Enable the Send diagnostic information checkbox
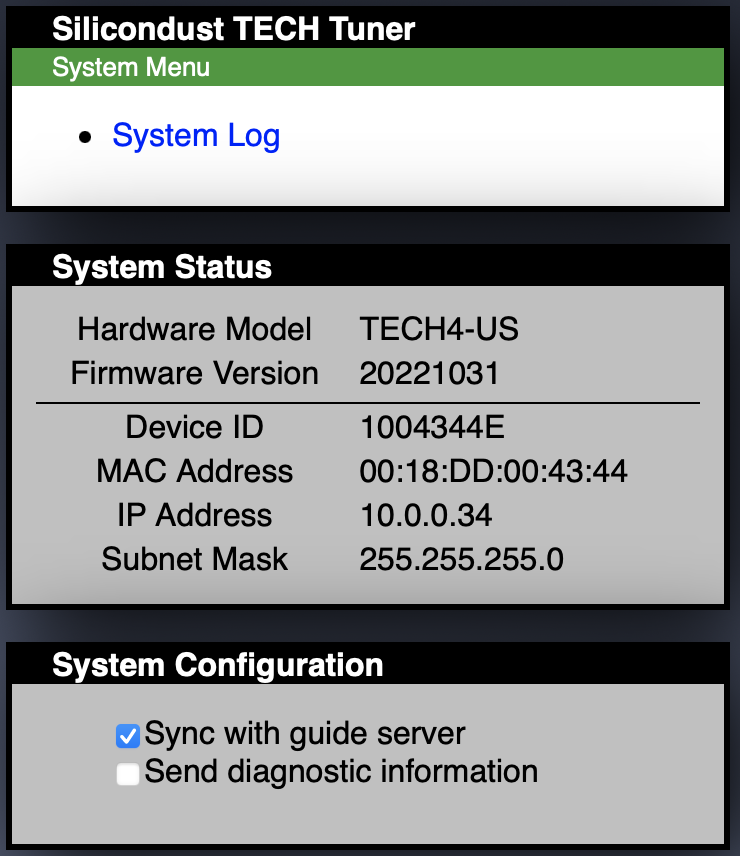740x856 pixels. click(x=127, y=774)
